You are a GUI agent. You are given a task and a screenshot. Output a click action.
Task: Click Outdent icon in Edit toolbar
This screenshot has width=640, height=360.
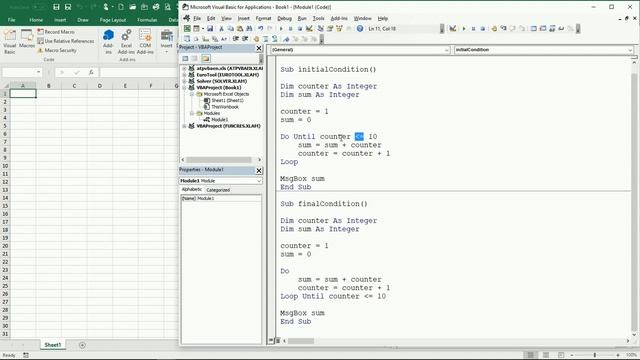tap(245, 39)
